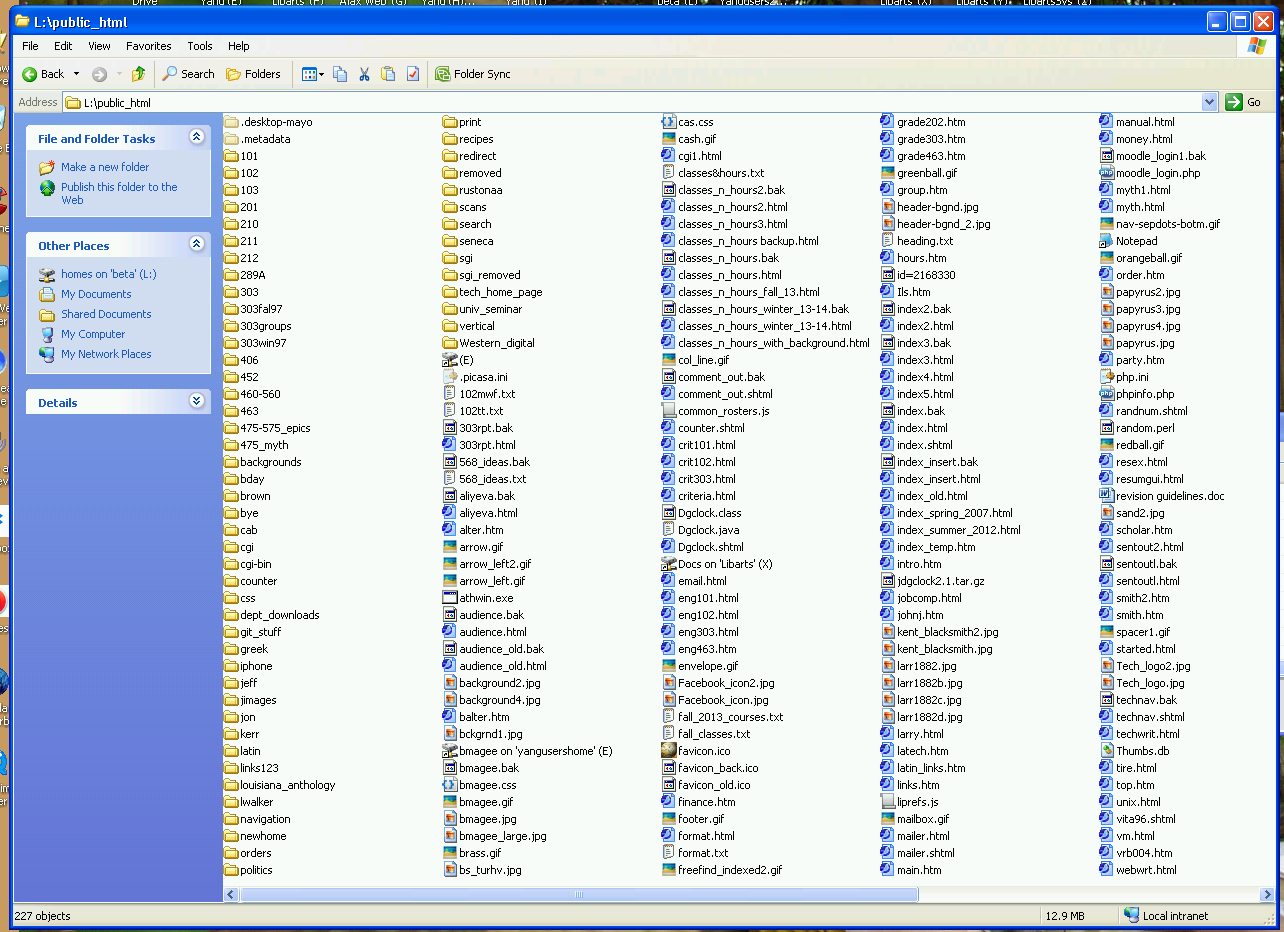Click the Properties checkmark toolbar icon
This screenshot has height=932, width=1284.
click(412, 74)
